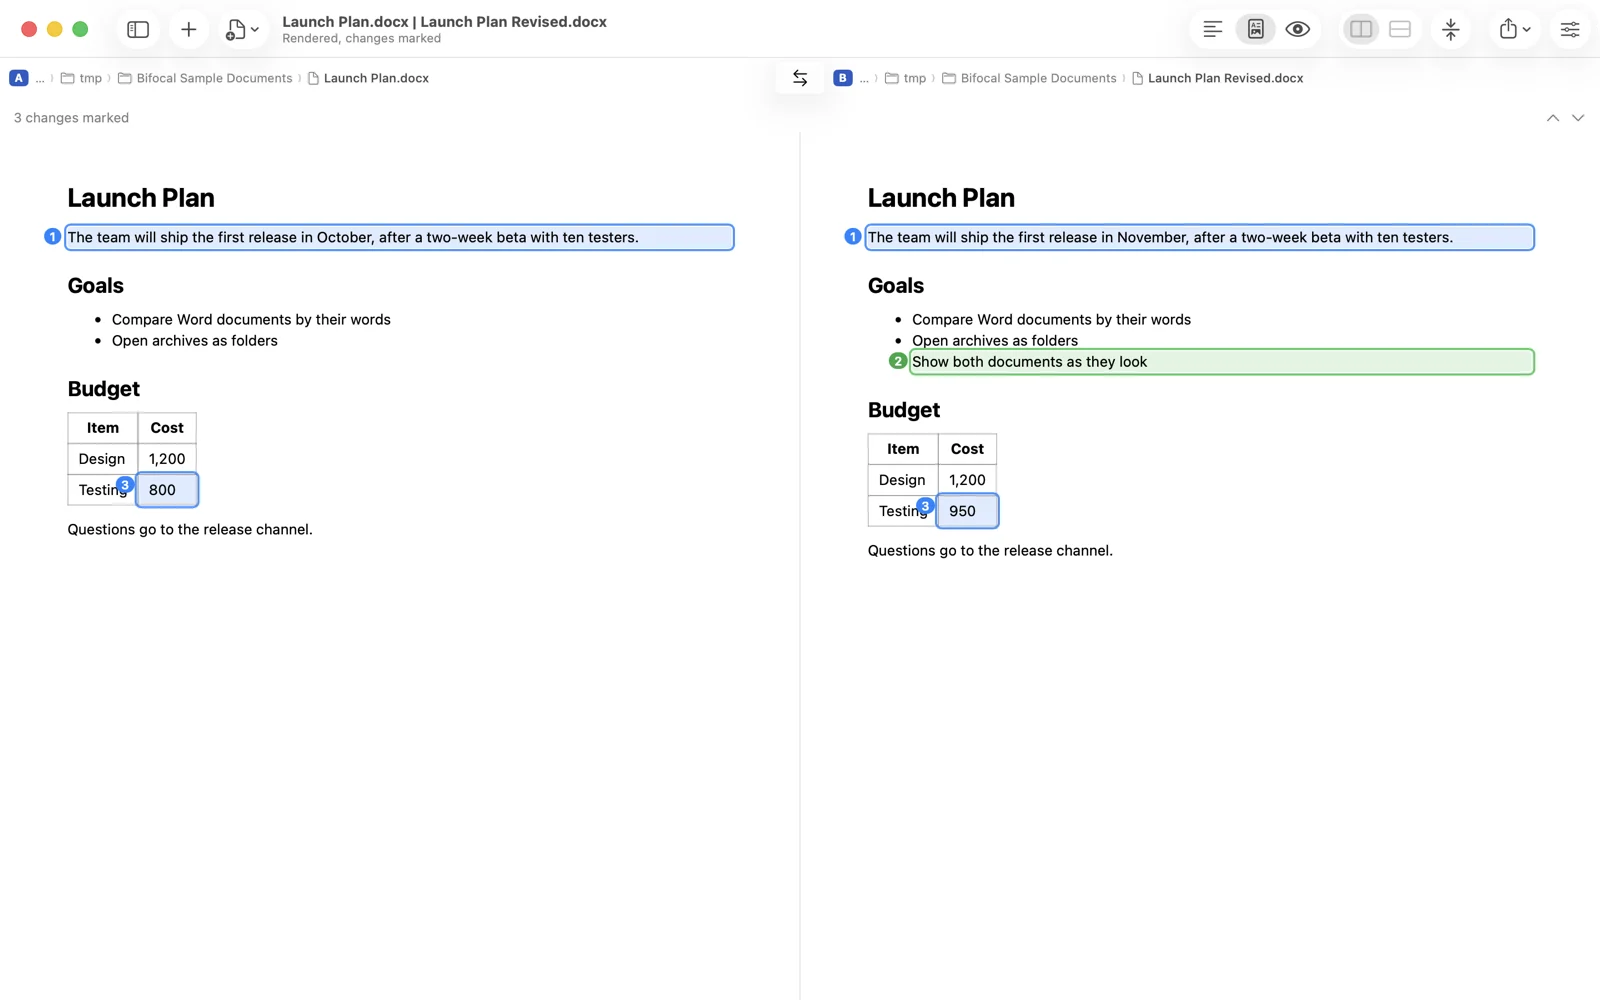The width and height of the screenshot is (1600, 1000).
Task: Switch to plain text view mode
Action: click(x=1212, y=29)
